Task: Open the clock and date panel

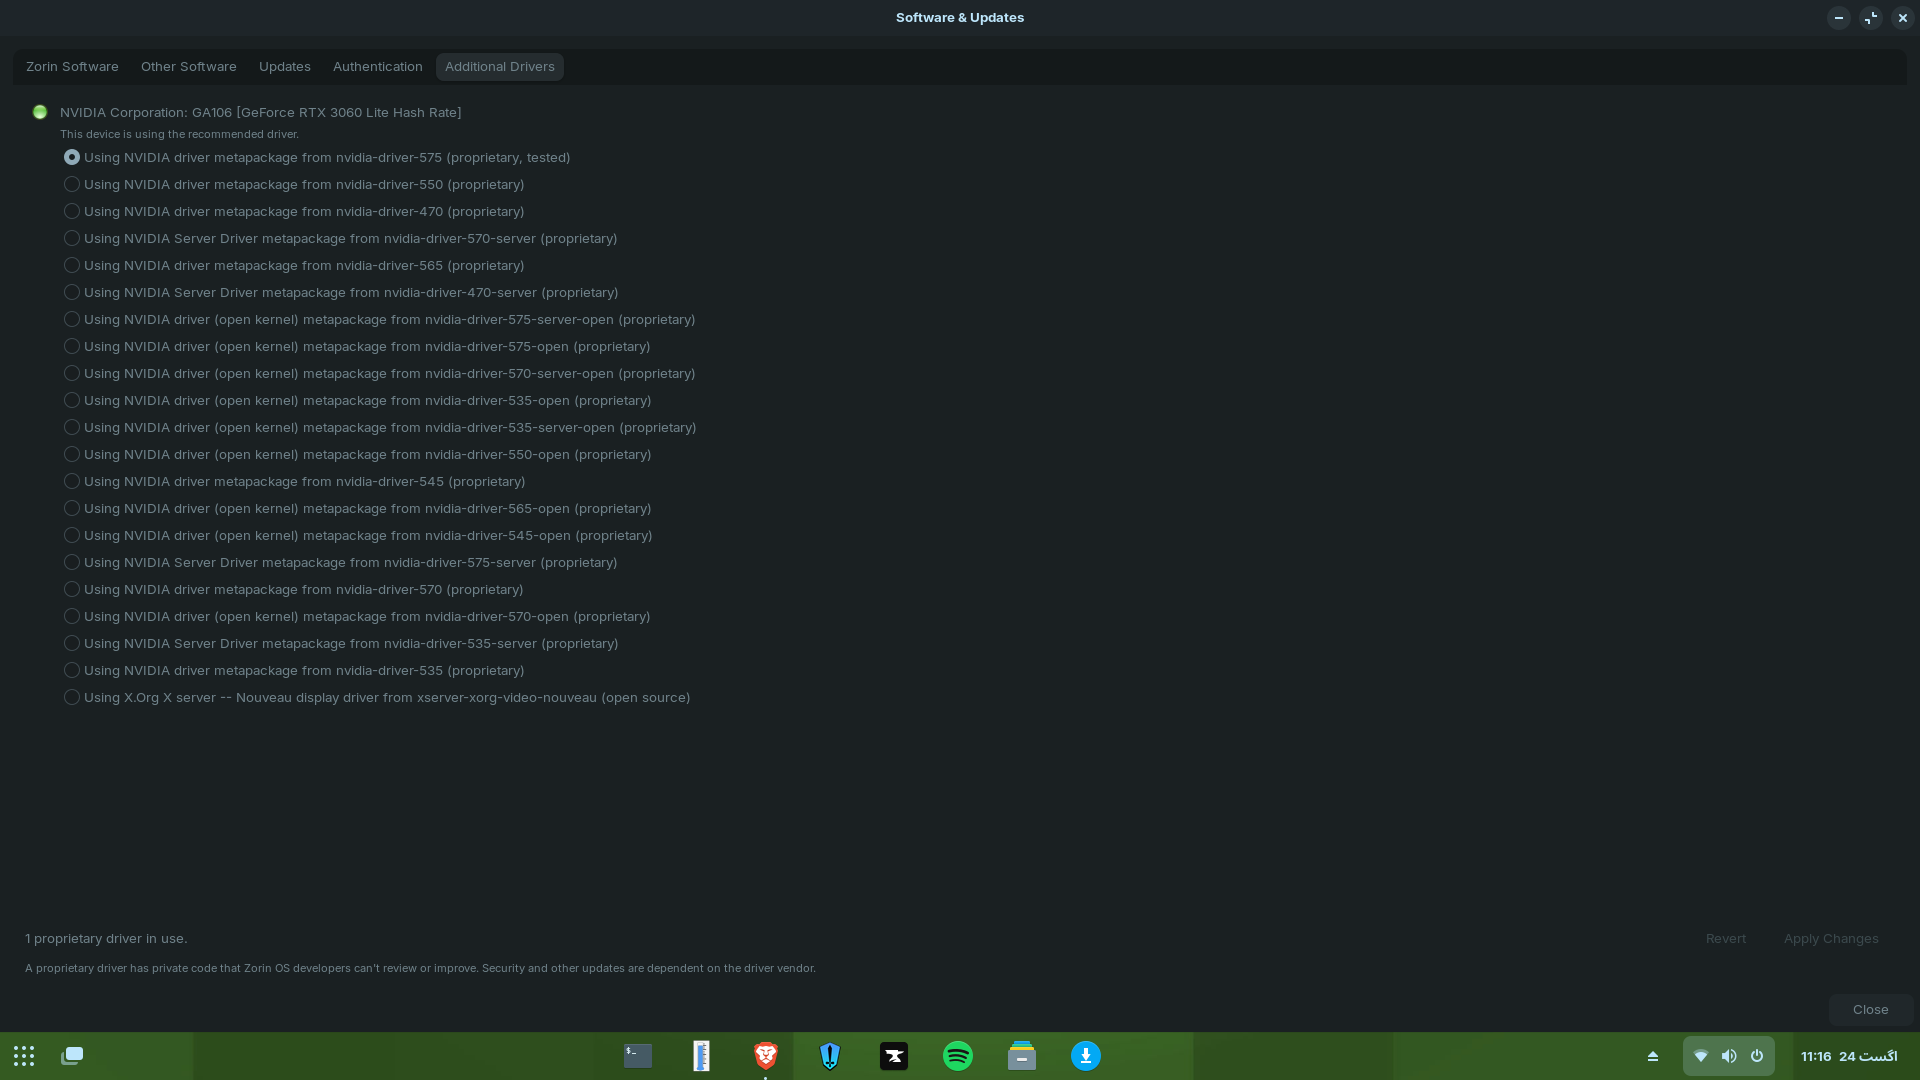Action: tap(1849, 1056)
